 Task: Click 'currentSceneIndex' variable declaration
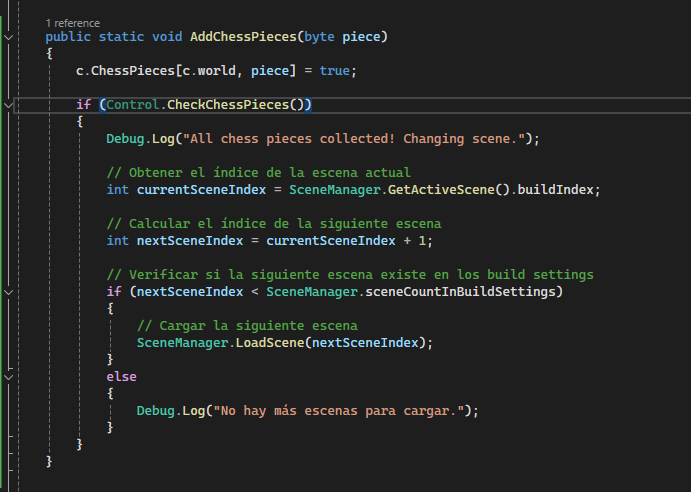[201, 190]
